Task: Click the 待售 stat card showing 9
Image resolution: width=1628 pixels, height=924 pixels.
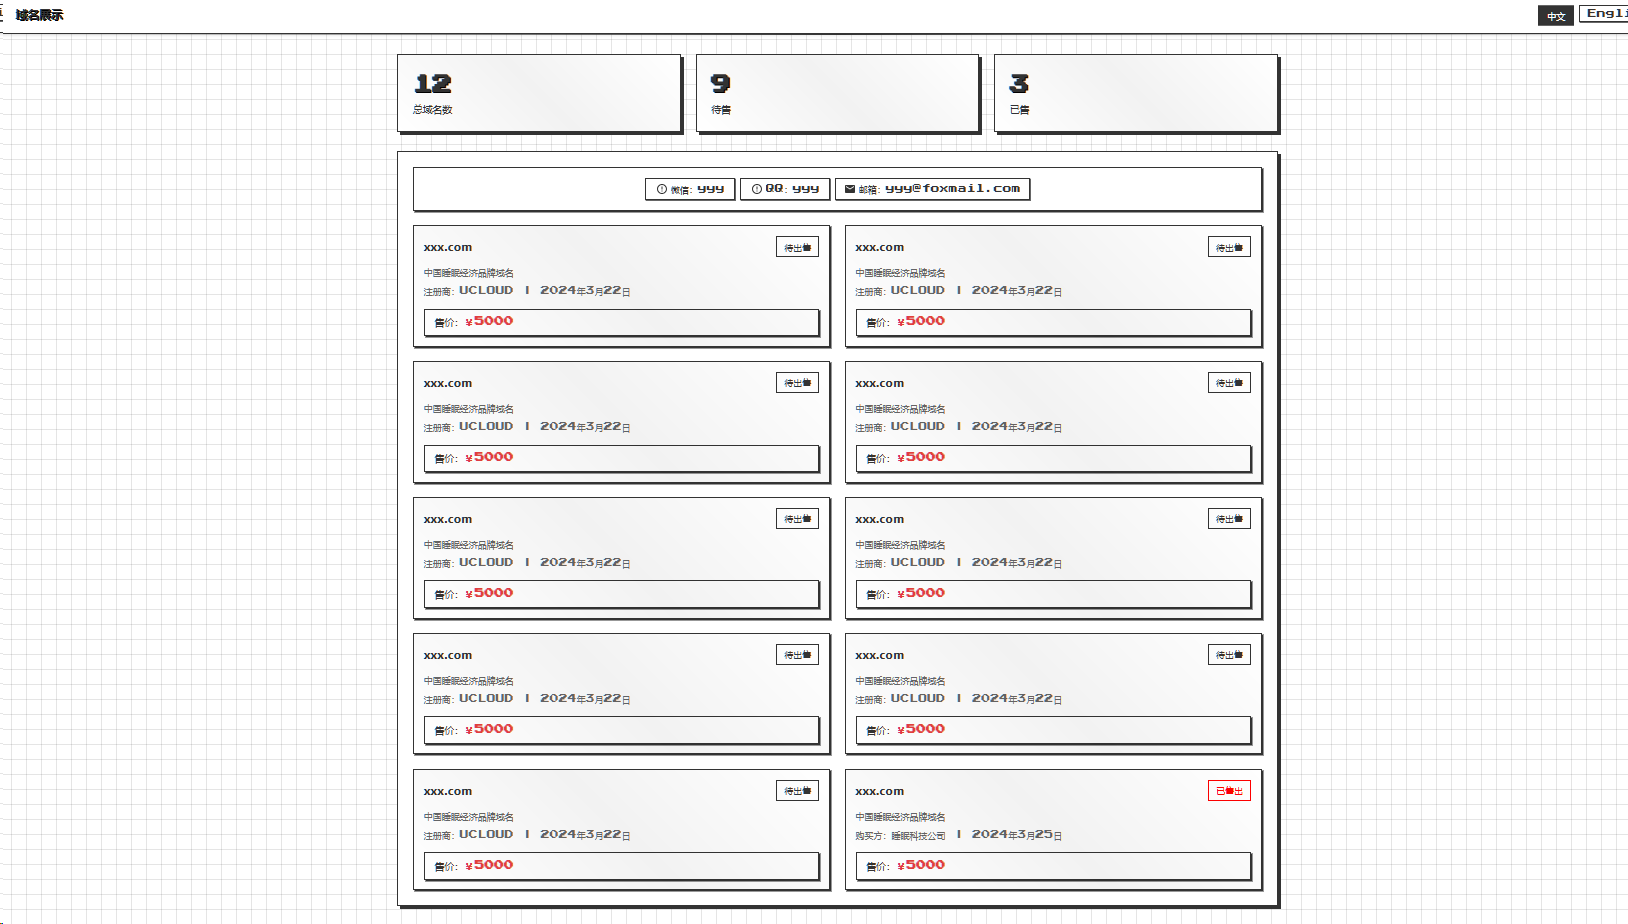Action: (x=837, y=93)
